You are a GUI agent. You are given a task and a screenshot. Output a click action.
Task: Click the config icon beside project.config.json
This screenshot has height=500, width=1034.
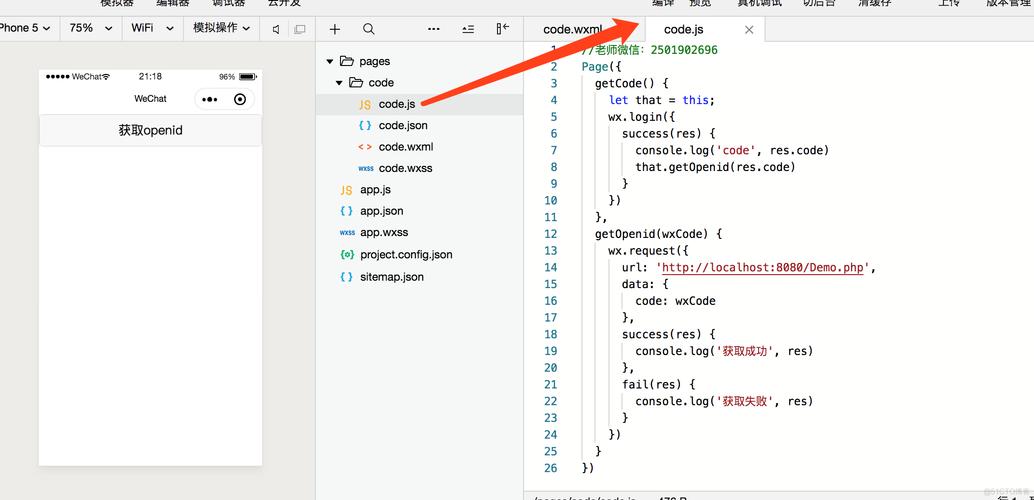tap(347, 255)
